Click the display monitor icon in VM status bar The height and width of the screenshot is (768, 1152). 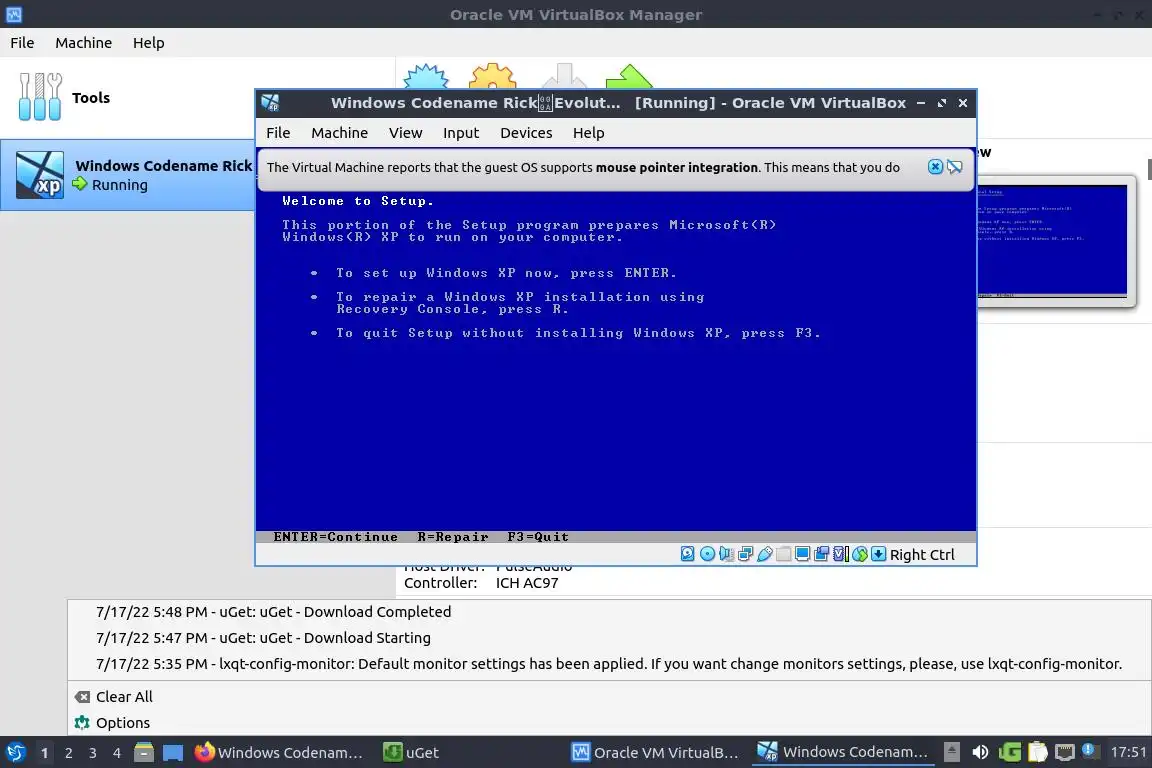tap(802, 554)
